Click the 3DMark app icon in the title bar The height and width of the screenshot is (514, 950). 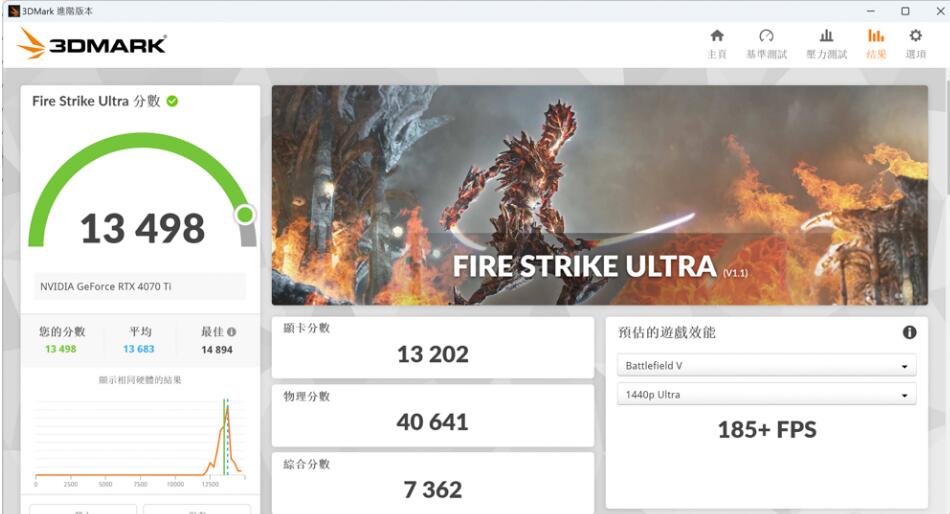(14, 11)
